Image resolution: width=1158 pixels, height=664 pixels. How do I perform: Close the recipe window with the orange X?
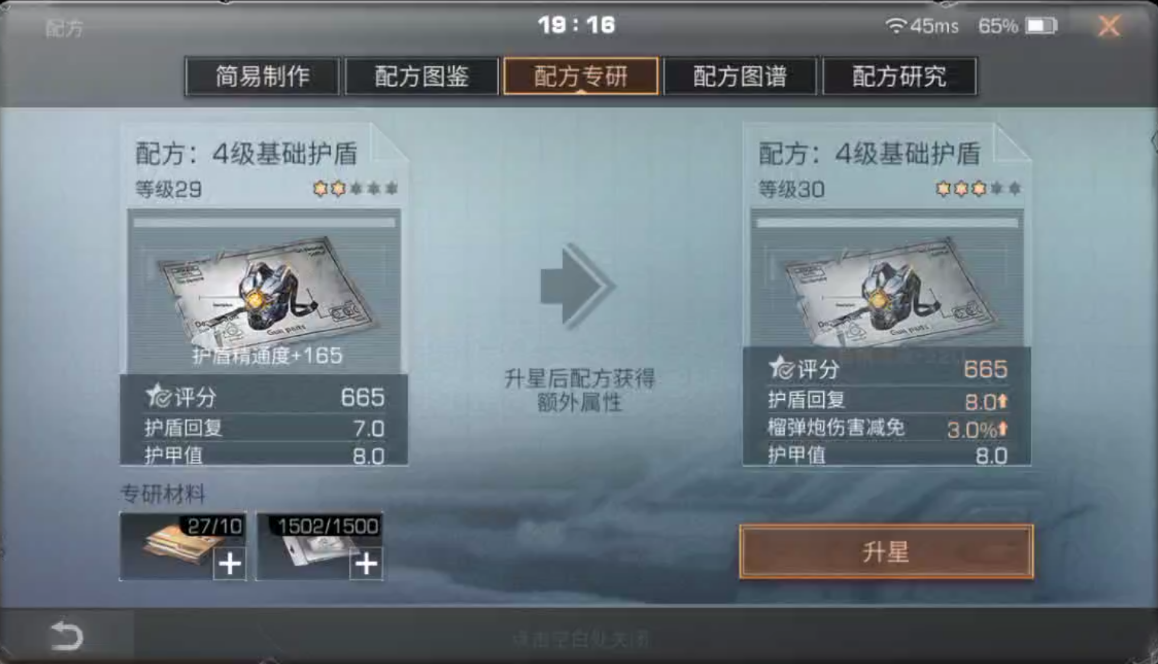click(1109, 27)
